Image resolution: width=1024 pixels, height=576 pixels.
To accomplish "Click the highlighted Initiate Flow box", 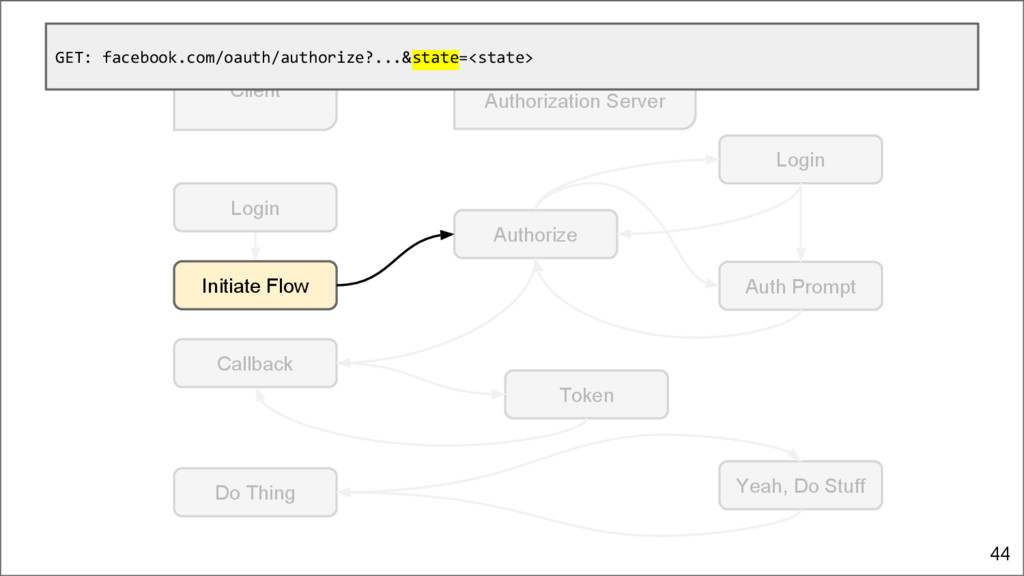I will (x=255, y=286).
